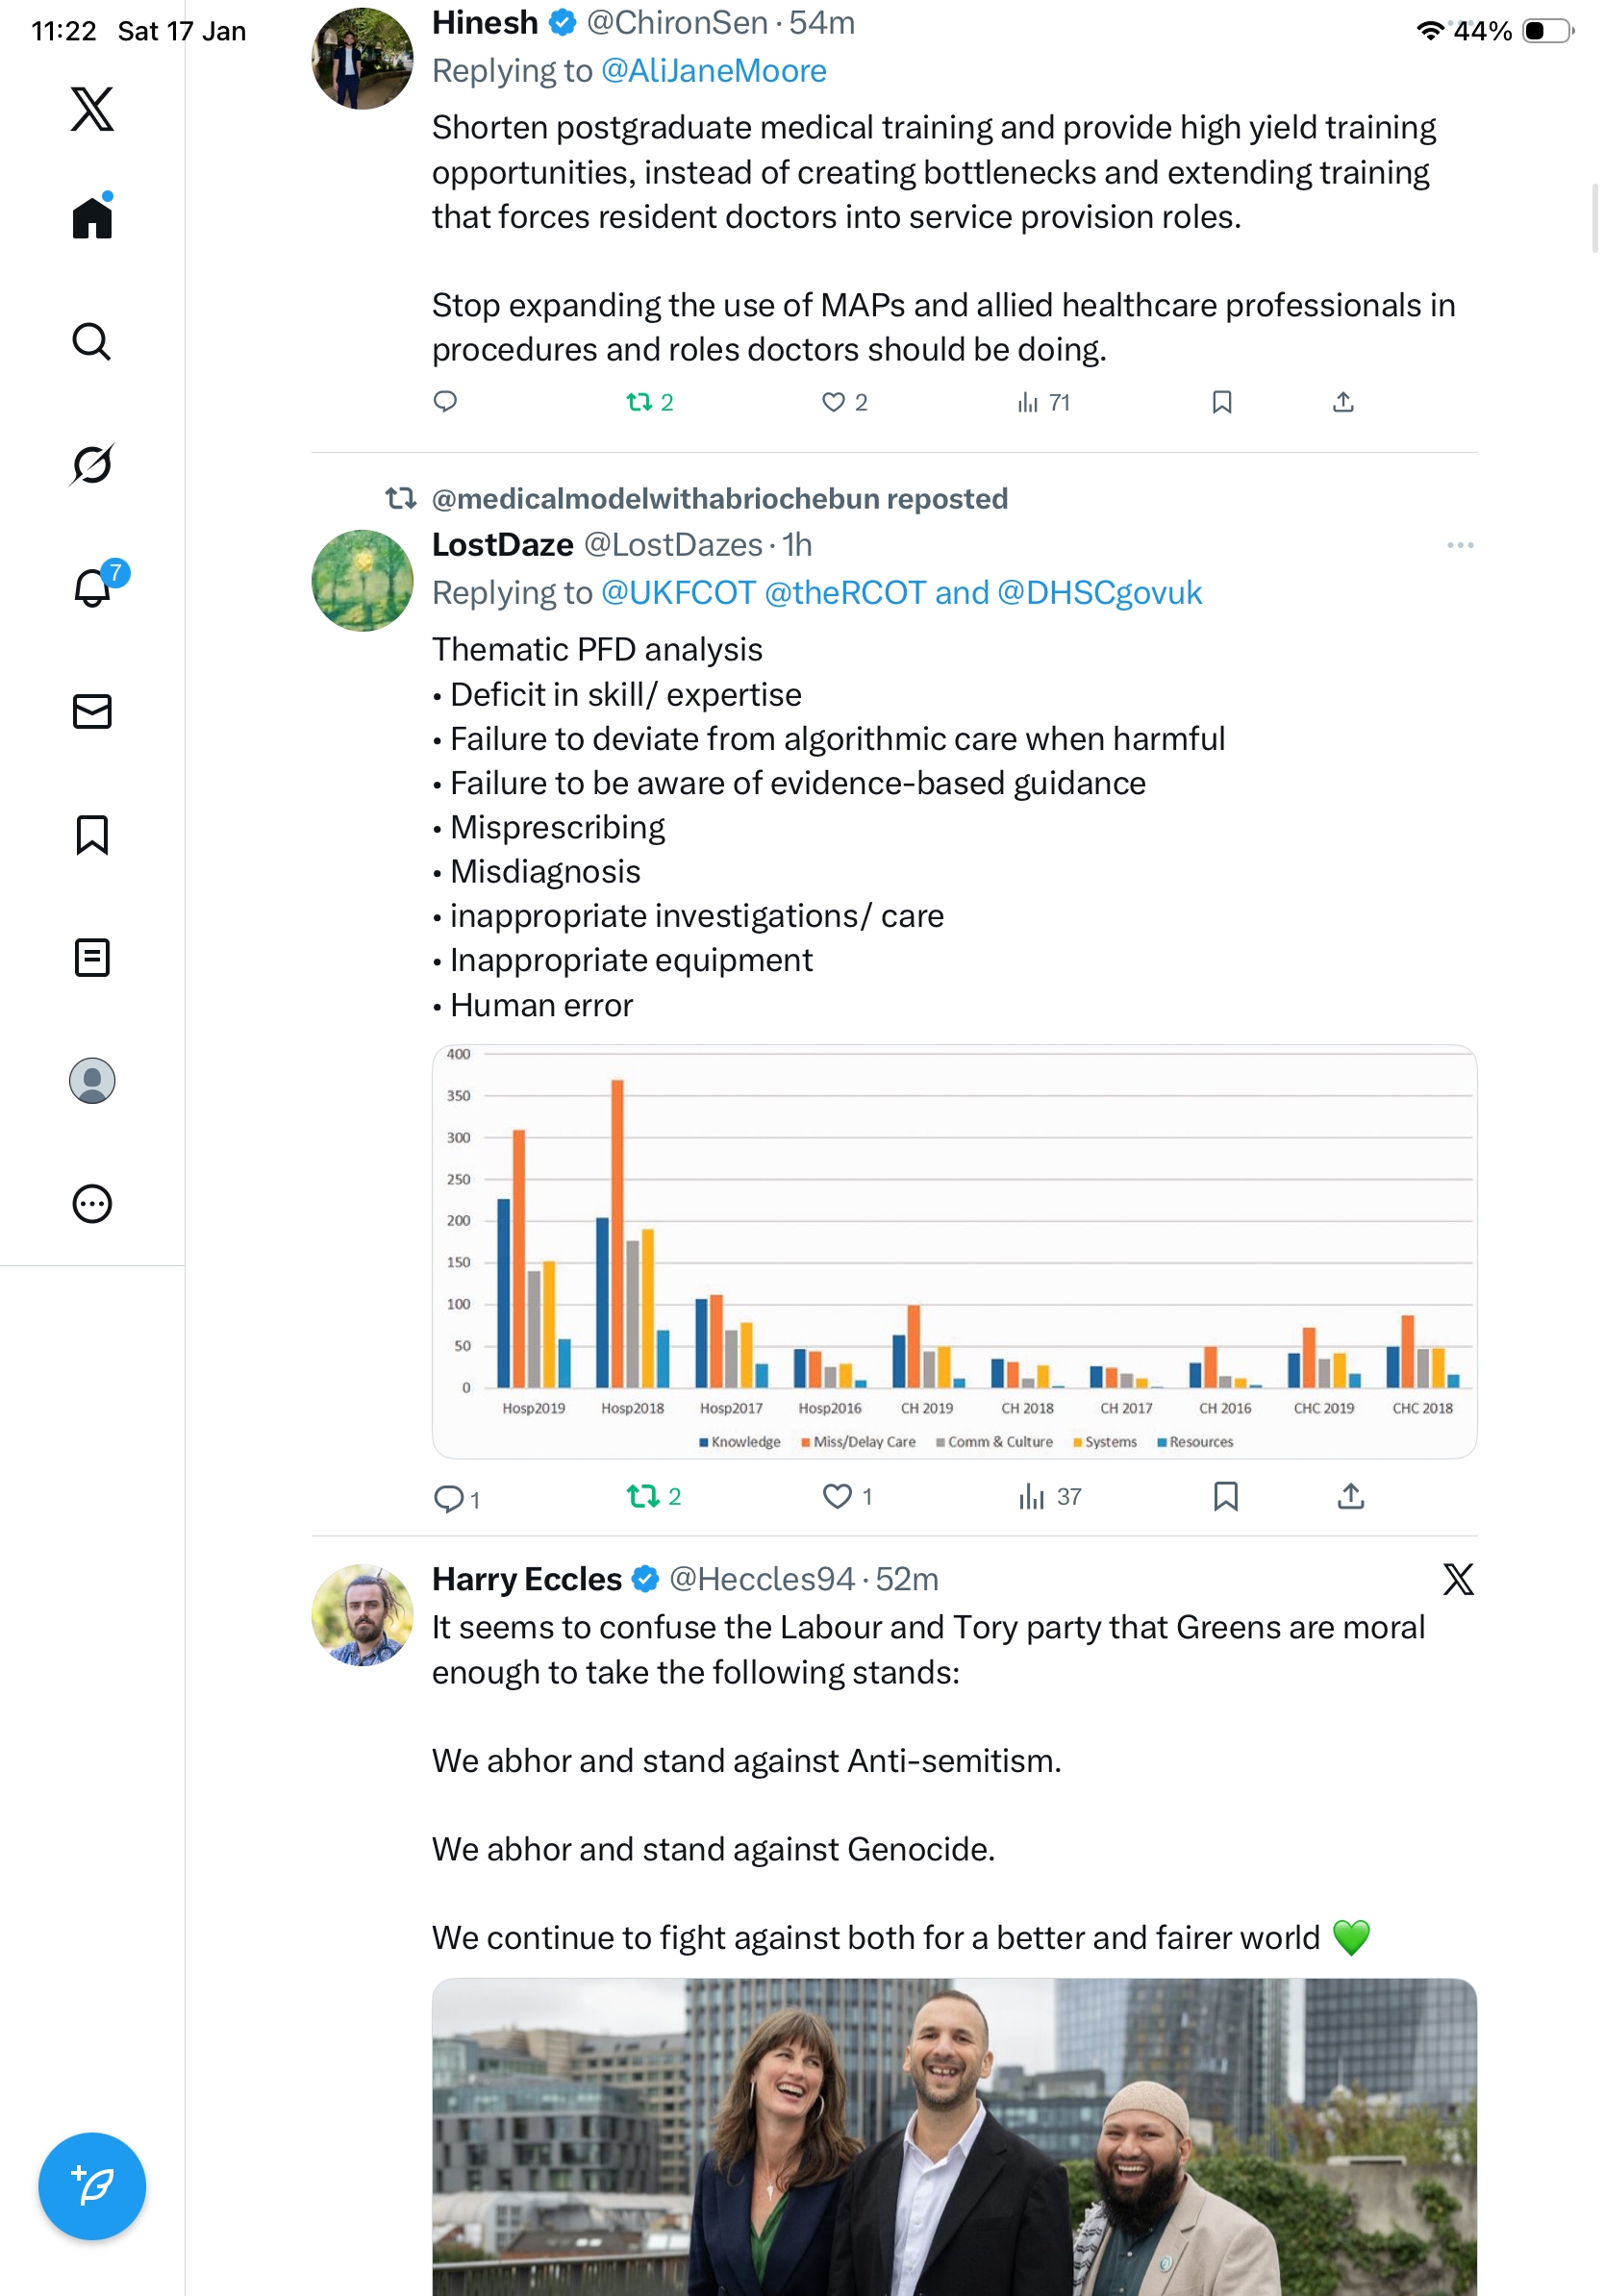
Task: Open the @UKFCOT mention link
Action: (x=677, y=593)
